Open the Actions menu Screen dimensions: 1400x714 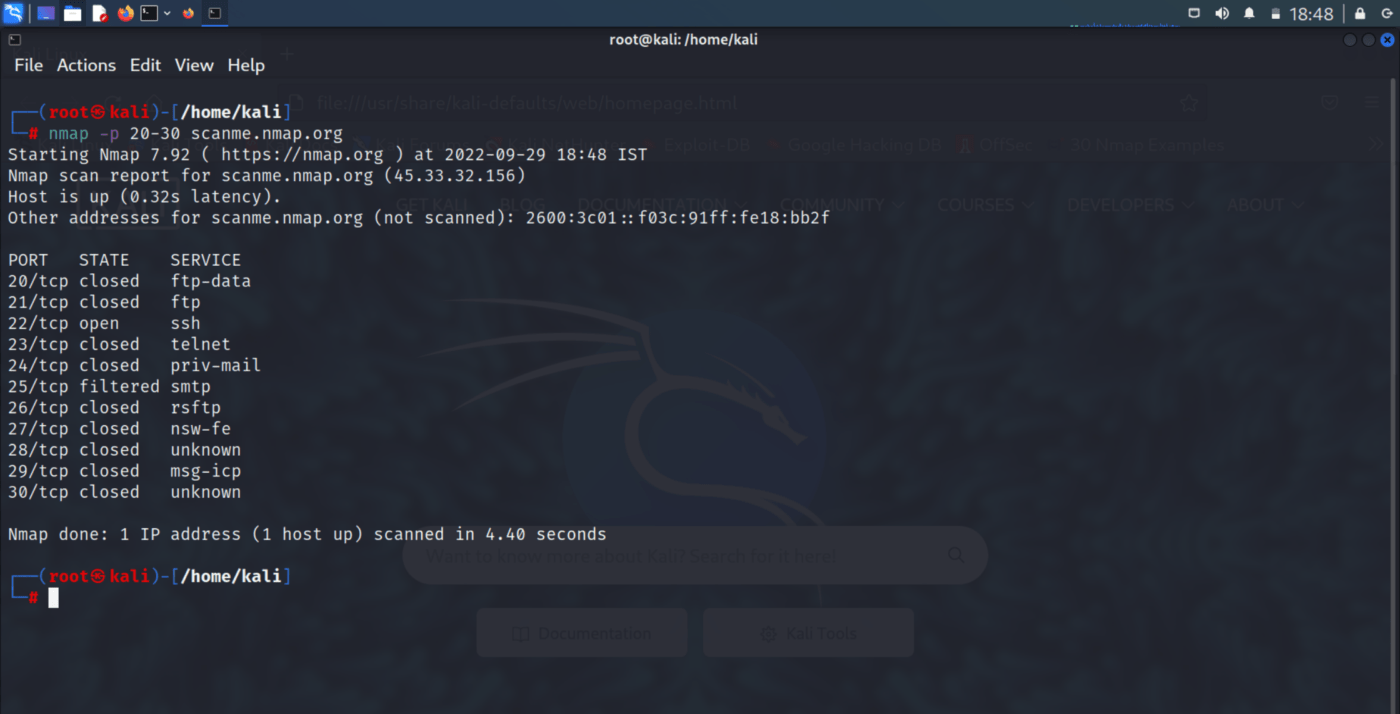coord(85,65)
